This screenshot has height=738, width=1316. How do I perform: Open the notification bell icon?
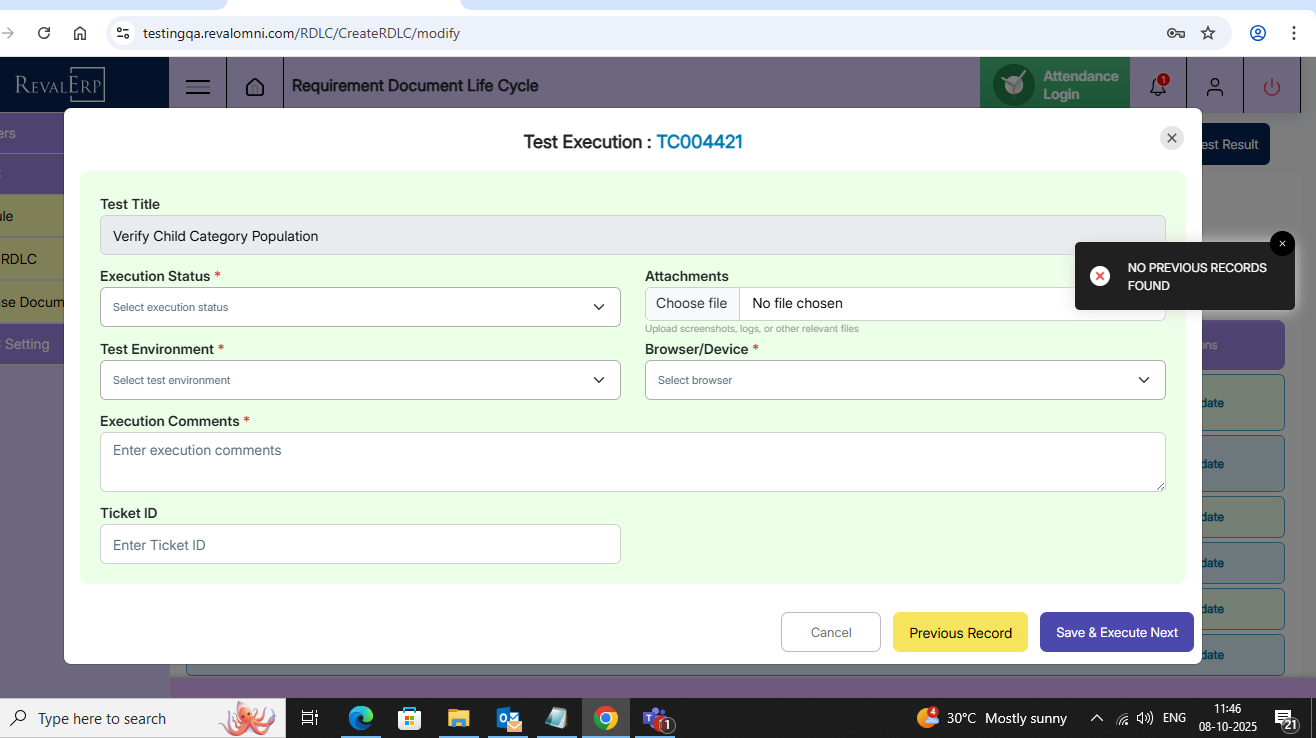tap(1158, 87)
